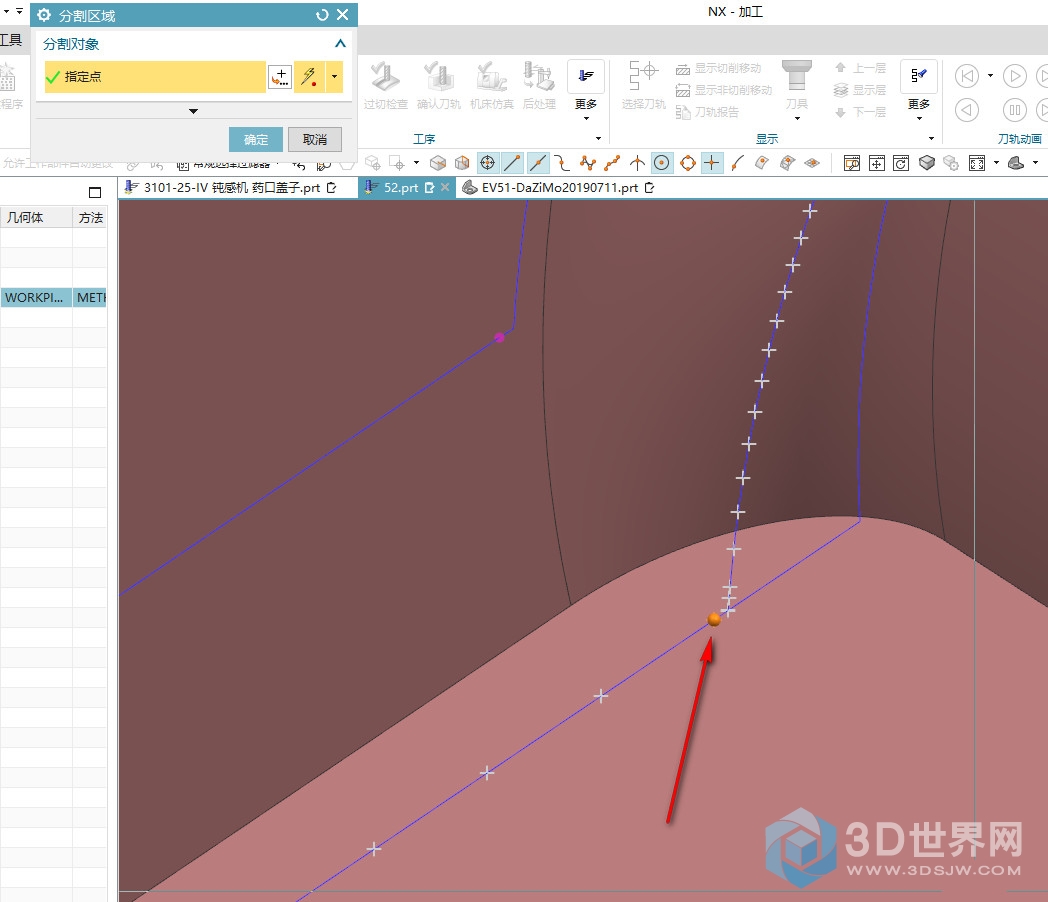Toggle the snap to arc center option

tap(662, 163)
